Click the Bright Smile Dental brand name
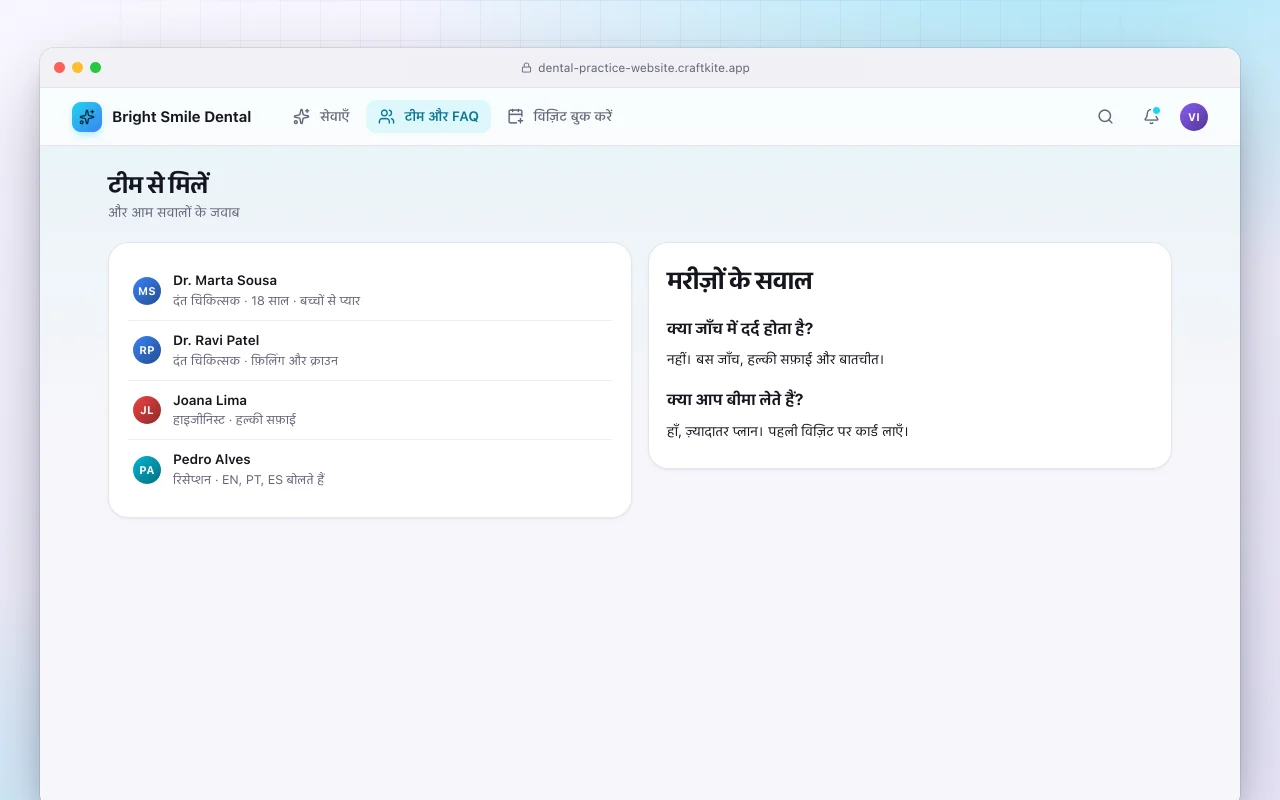Screen dimensions: 1280x800 [x=181, y=117]
